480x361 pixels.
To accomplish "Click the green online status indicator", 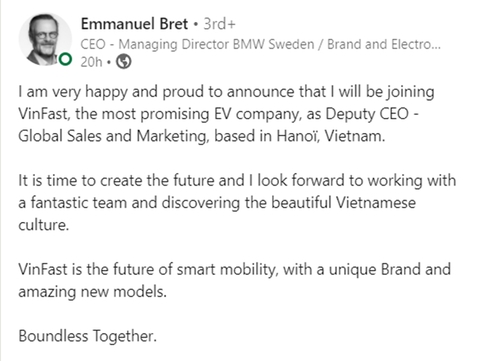I will [x=65, y=60].
